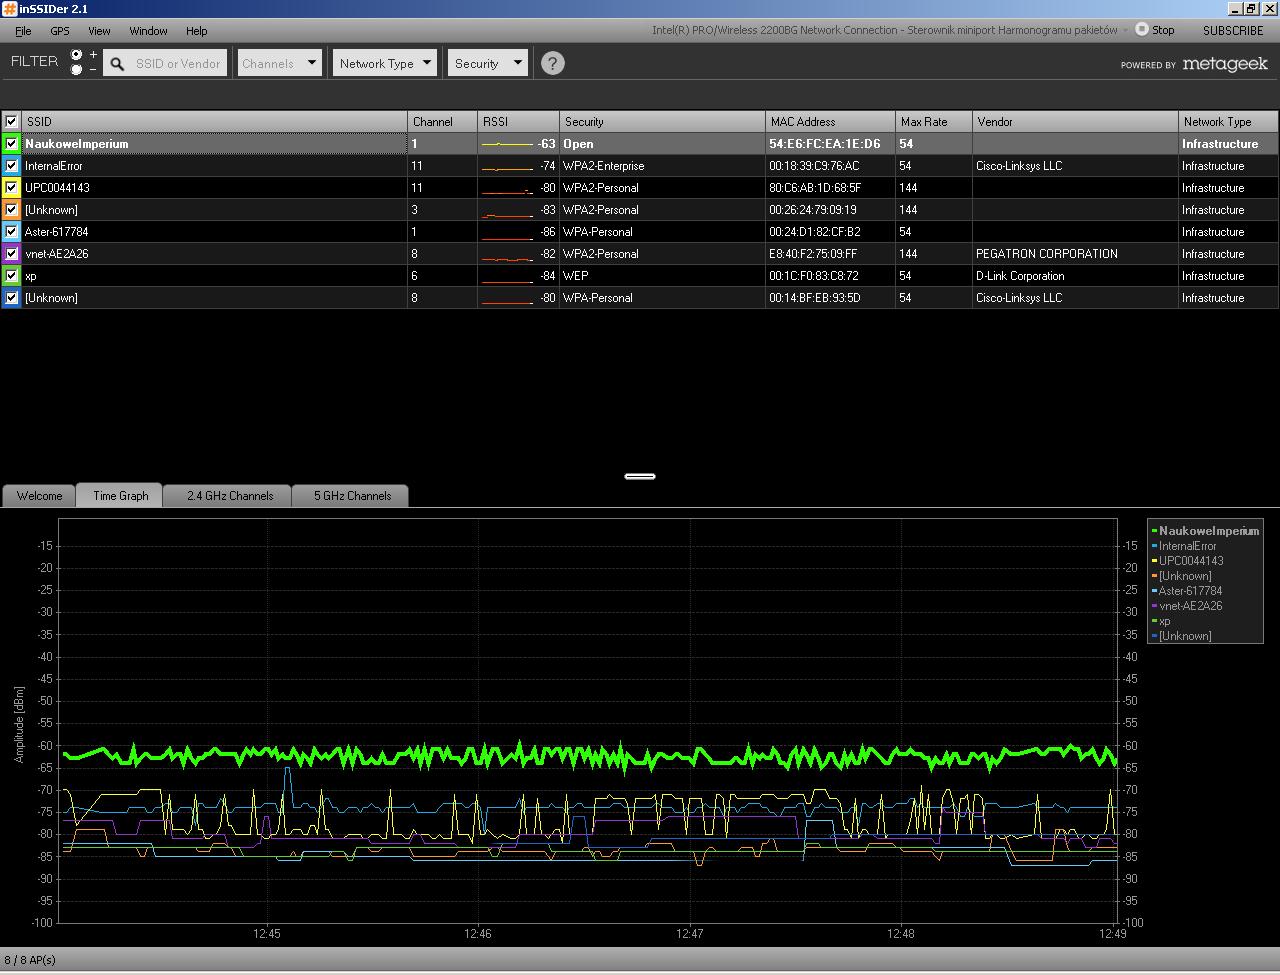Image resolution: width=1280 pixels, height=975 pixels.
Task: Click NaukoweImperium in the graph legend
Action: 1209,531
